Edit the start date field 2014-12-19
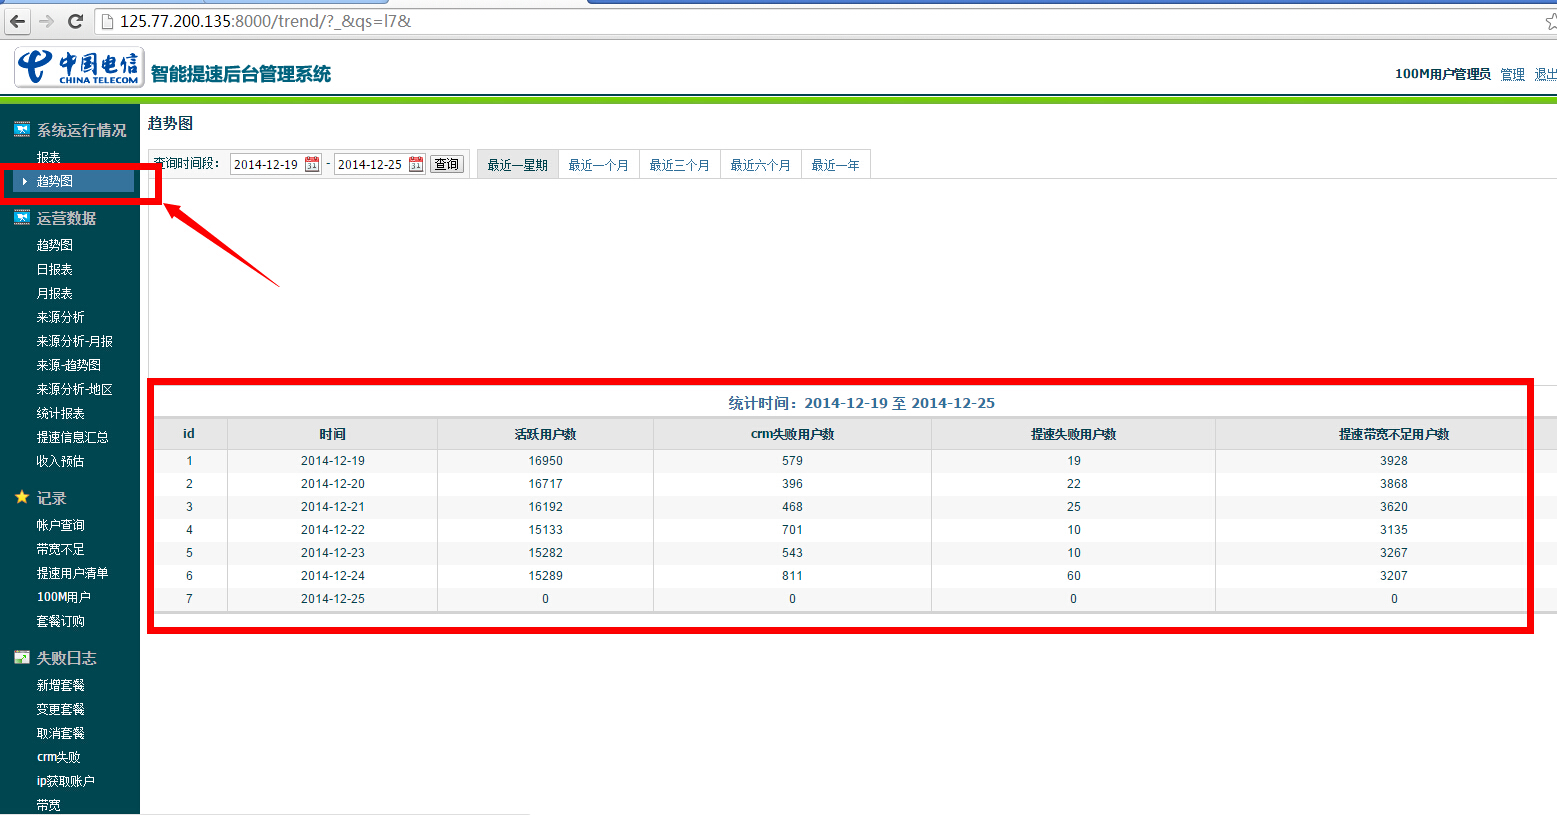The image size is (1557, 815). click(x=267, y=164)
